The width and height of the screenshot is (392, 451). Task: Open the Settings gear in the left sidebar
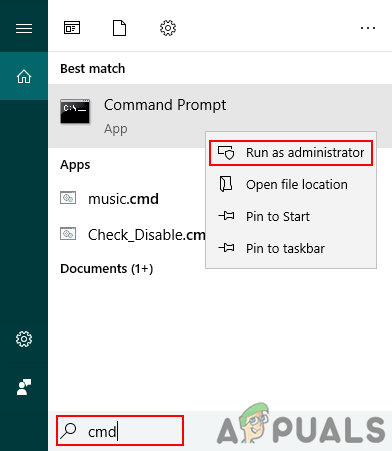click(x=24, y=339)
